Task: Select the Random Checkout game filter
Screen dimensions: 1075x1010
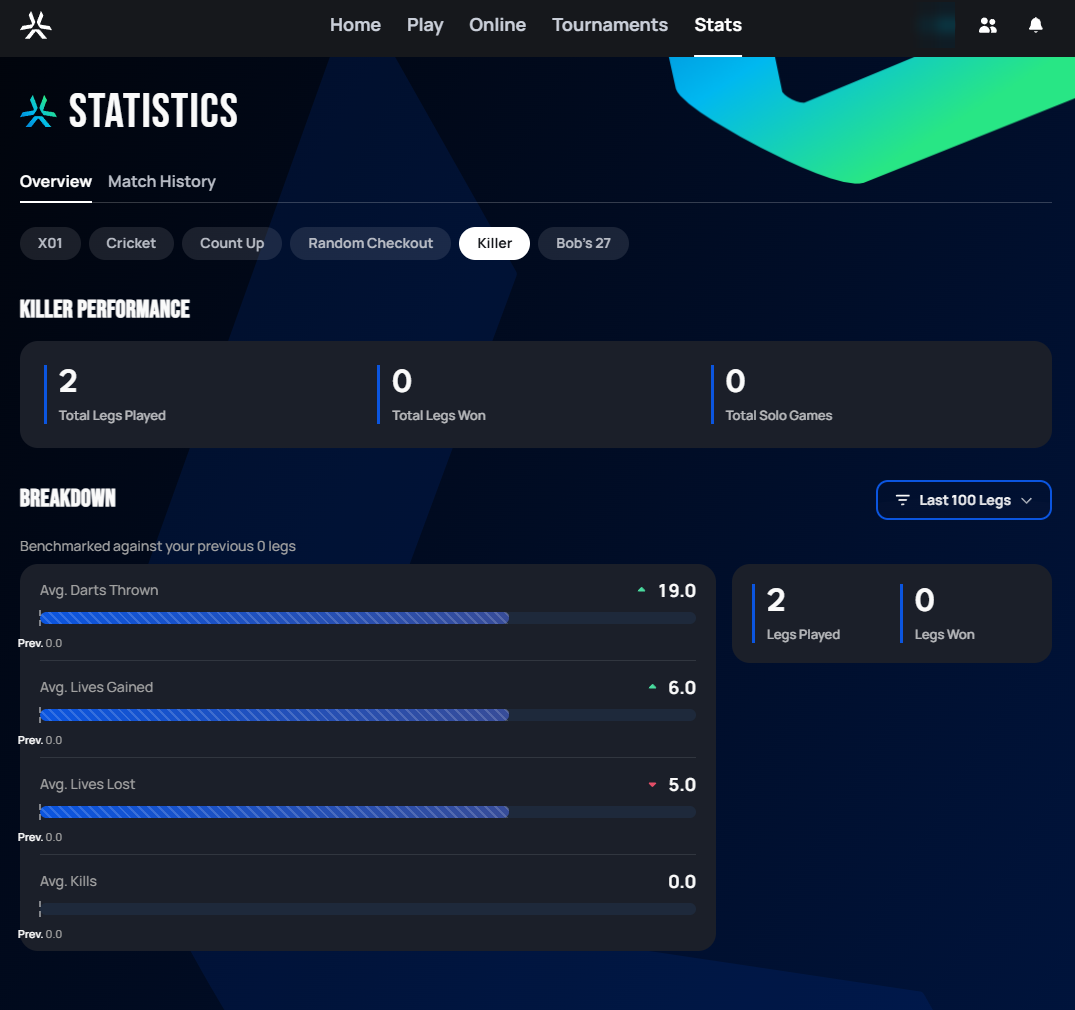Action: [x=370, y=243]
